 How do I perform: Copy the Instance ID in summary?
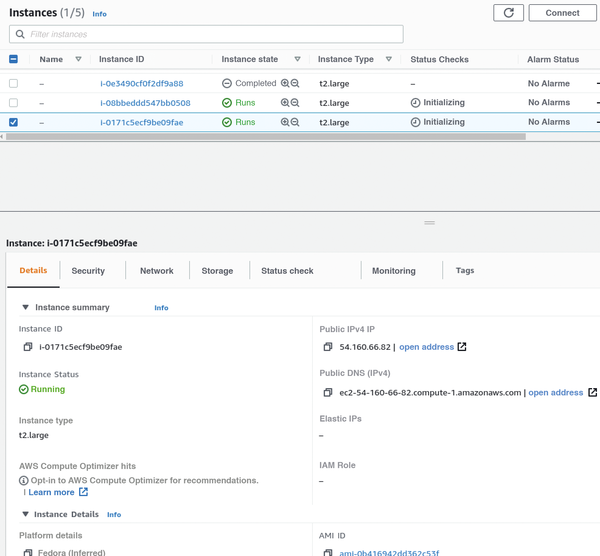click(x=28, y=347)
